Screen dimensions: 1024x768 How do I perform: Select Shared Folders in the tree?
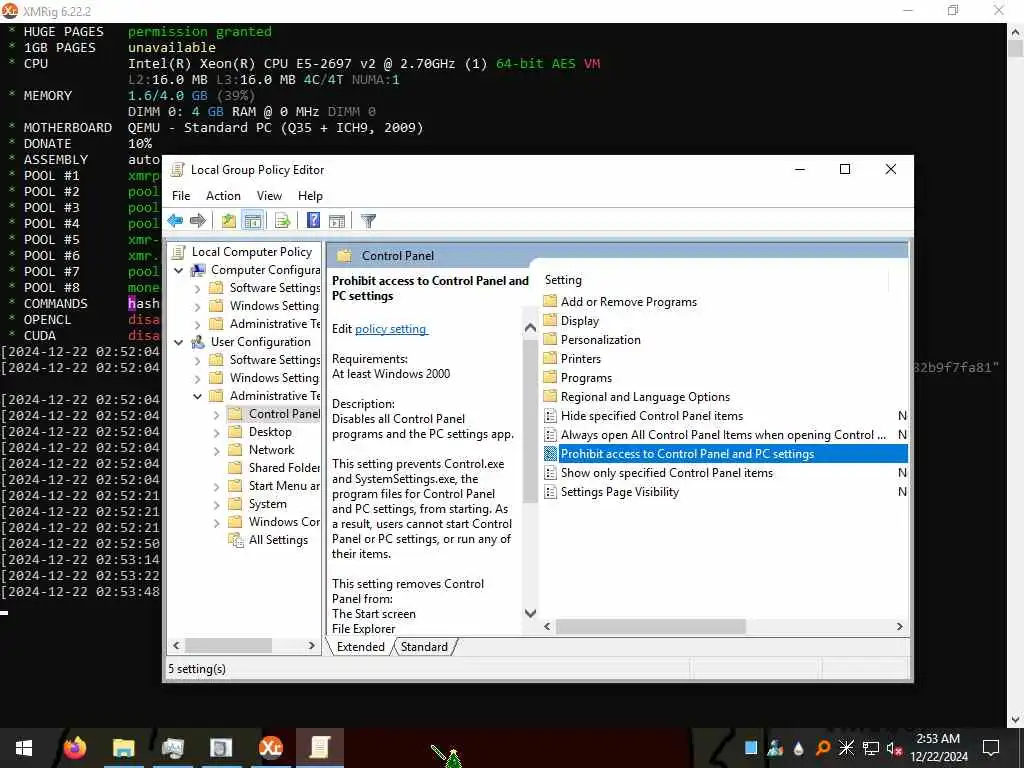(284, 468)
